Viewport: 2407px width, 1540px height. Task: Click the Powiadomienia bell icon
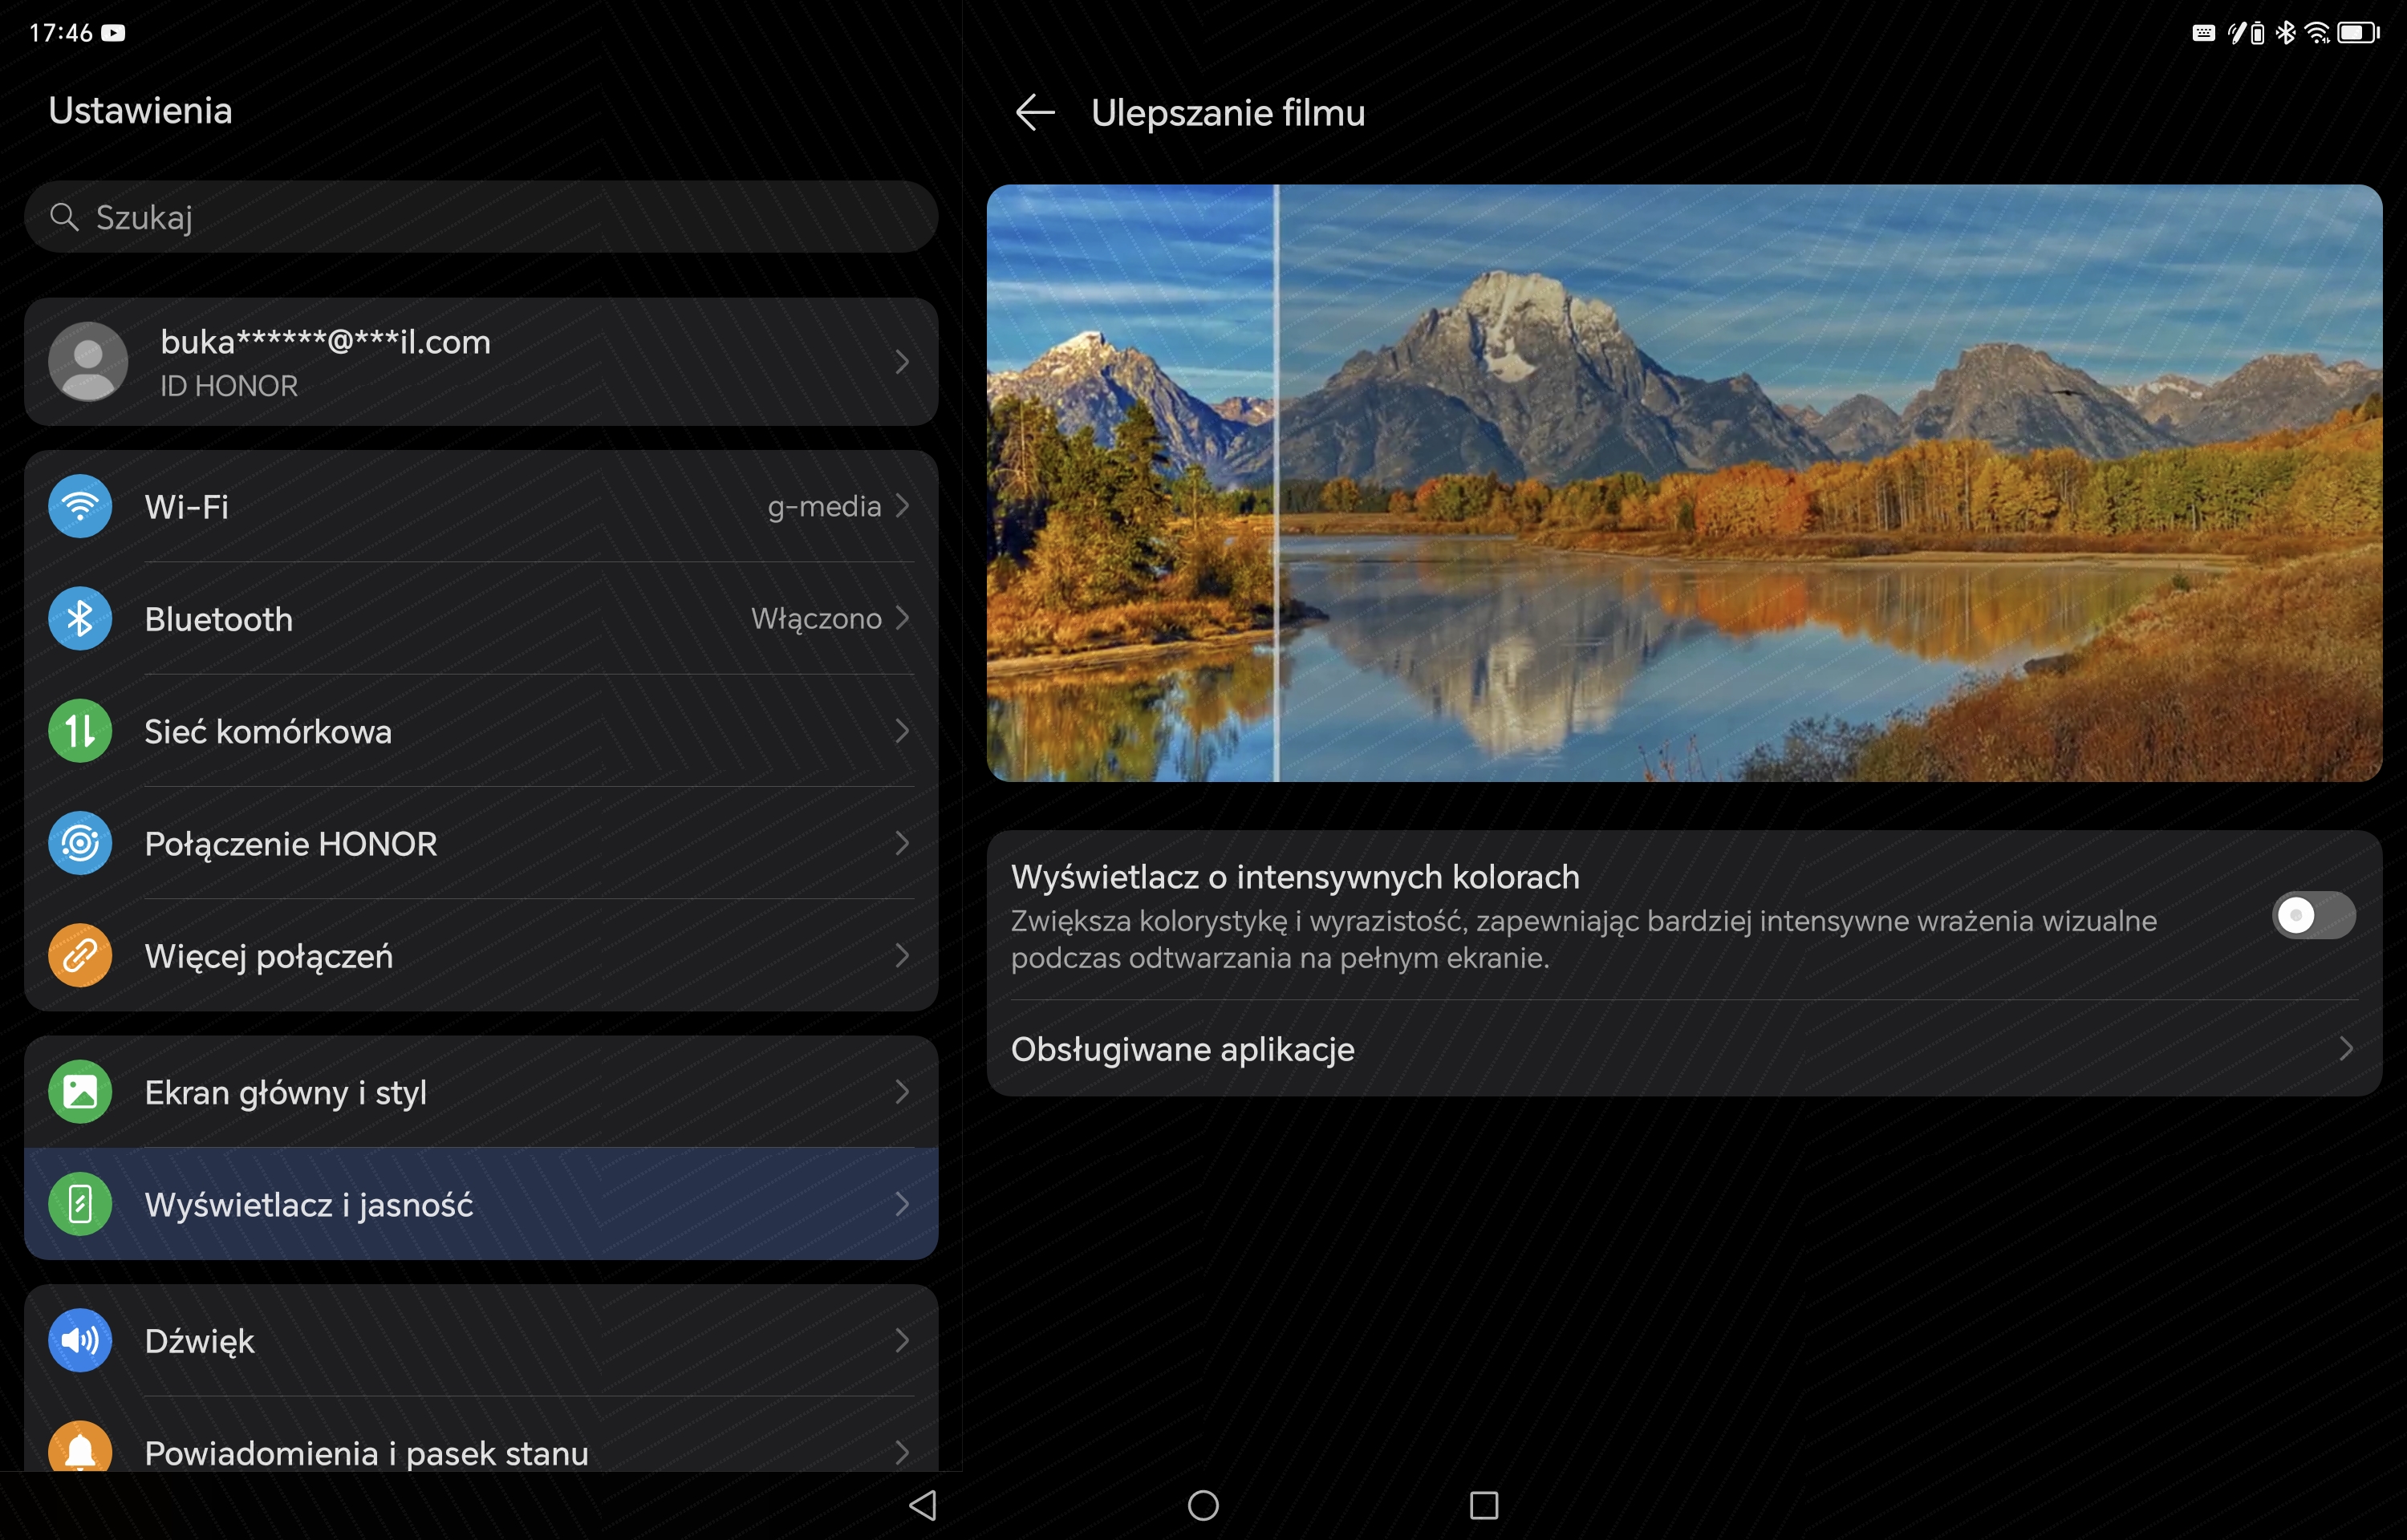click(80, 1447)
